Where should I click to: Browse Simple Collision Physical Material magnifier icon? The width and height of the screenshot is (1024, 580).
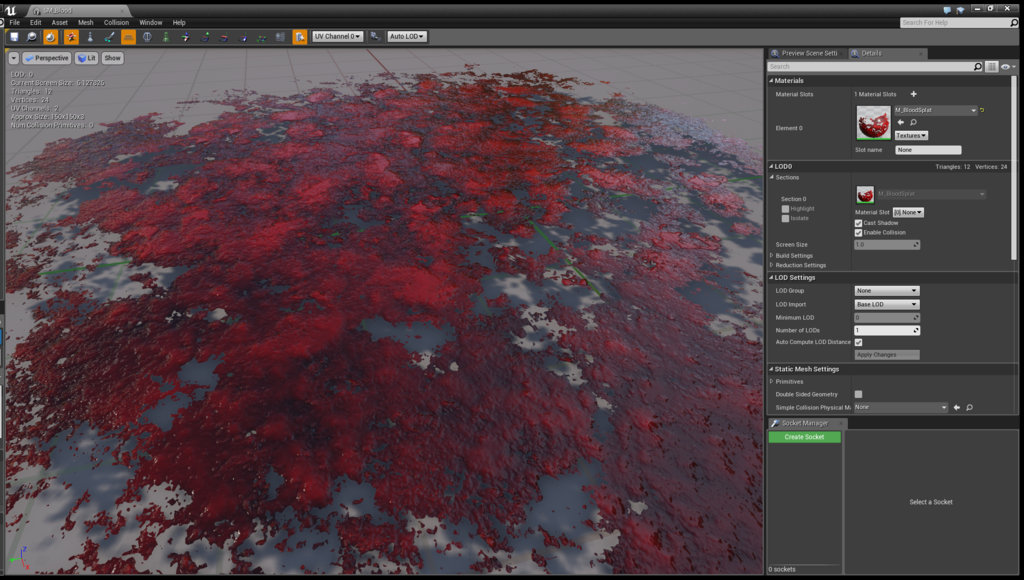970,408
